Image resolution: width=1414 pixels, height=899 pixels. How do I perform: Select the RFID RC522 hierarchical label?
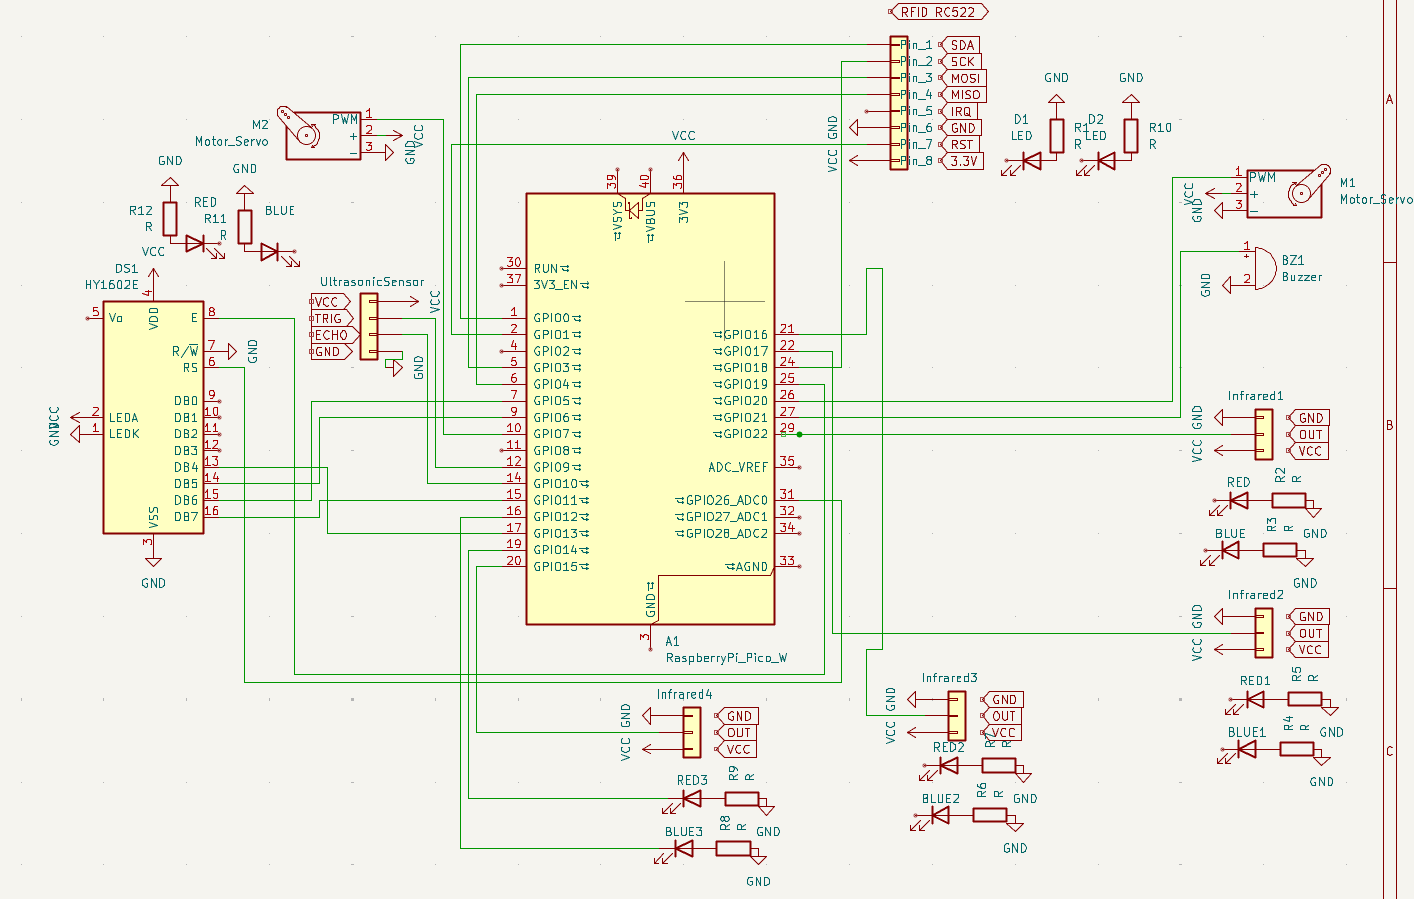coord(937,11)
